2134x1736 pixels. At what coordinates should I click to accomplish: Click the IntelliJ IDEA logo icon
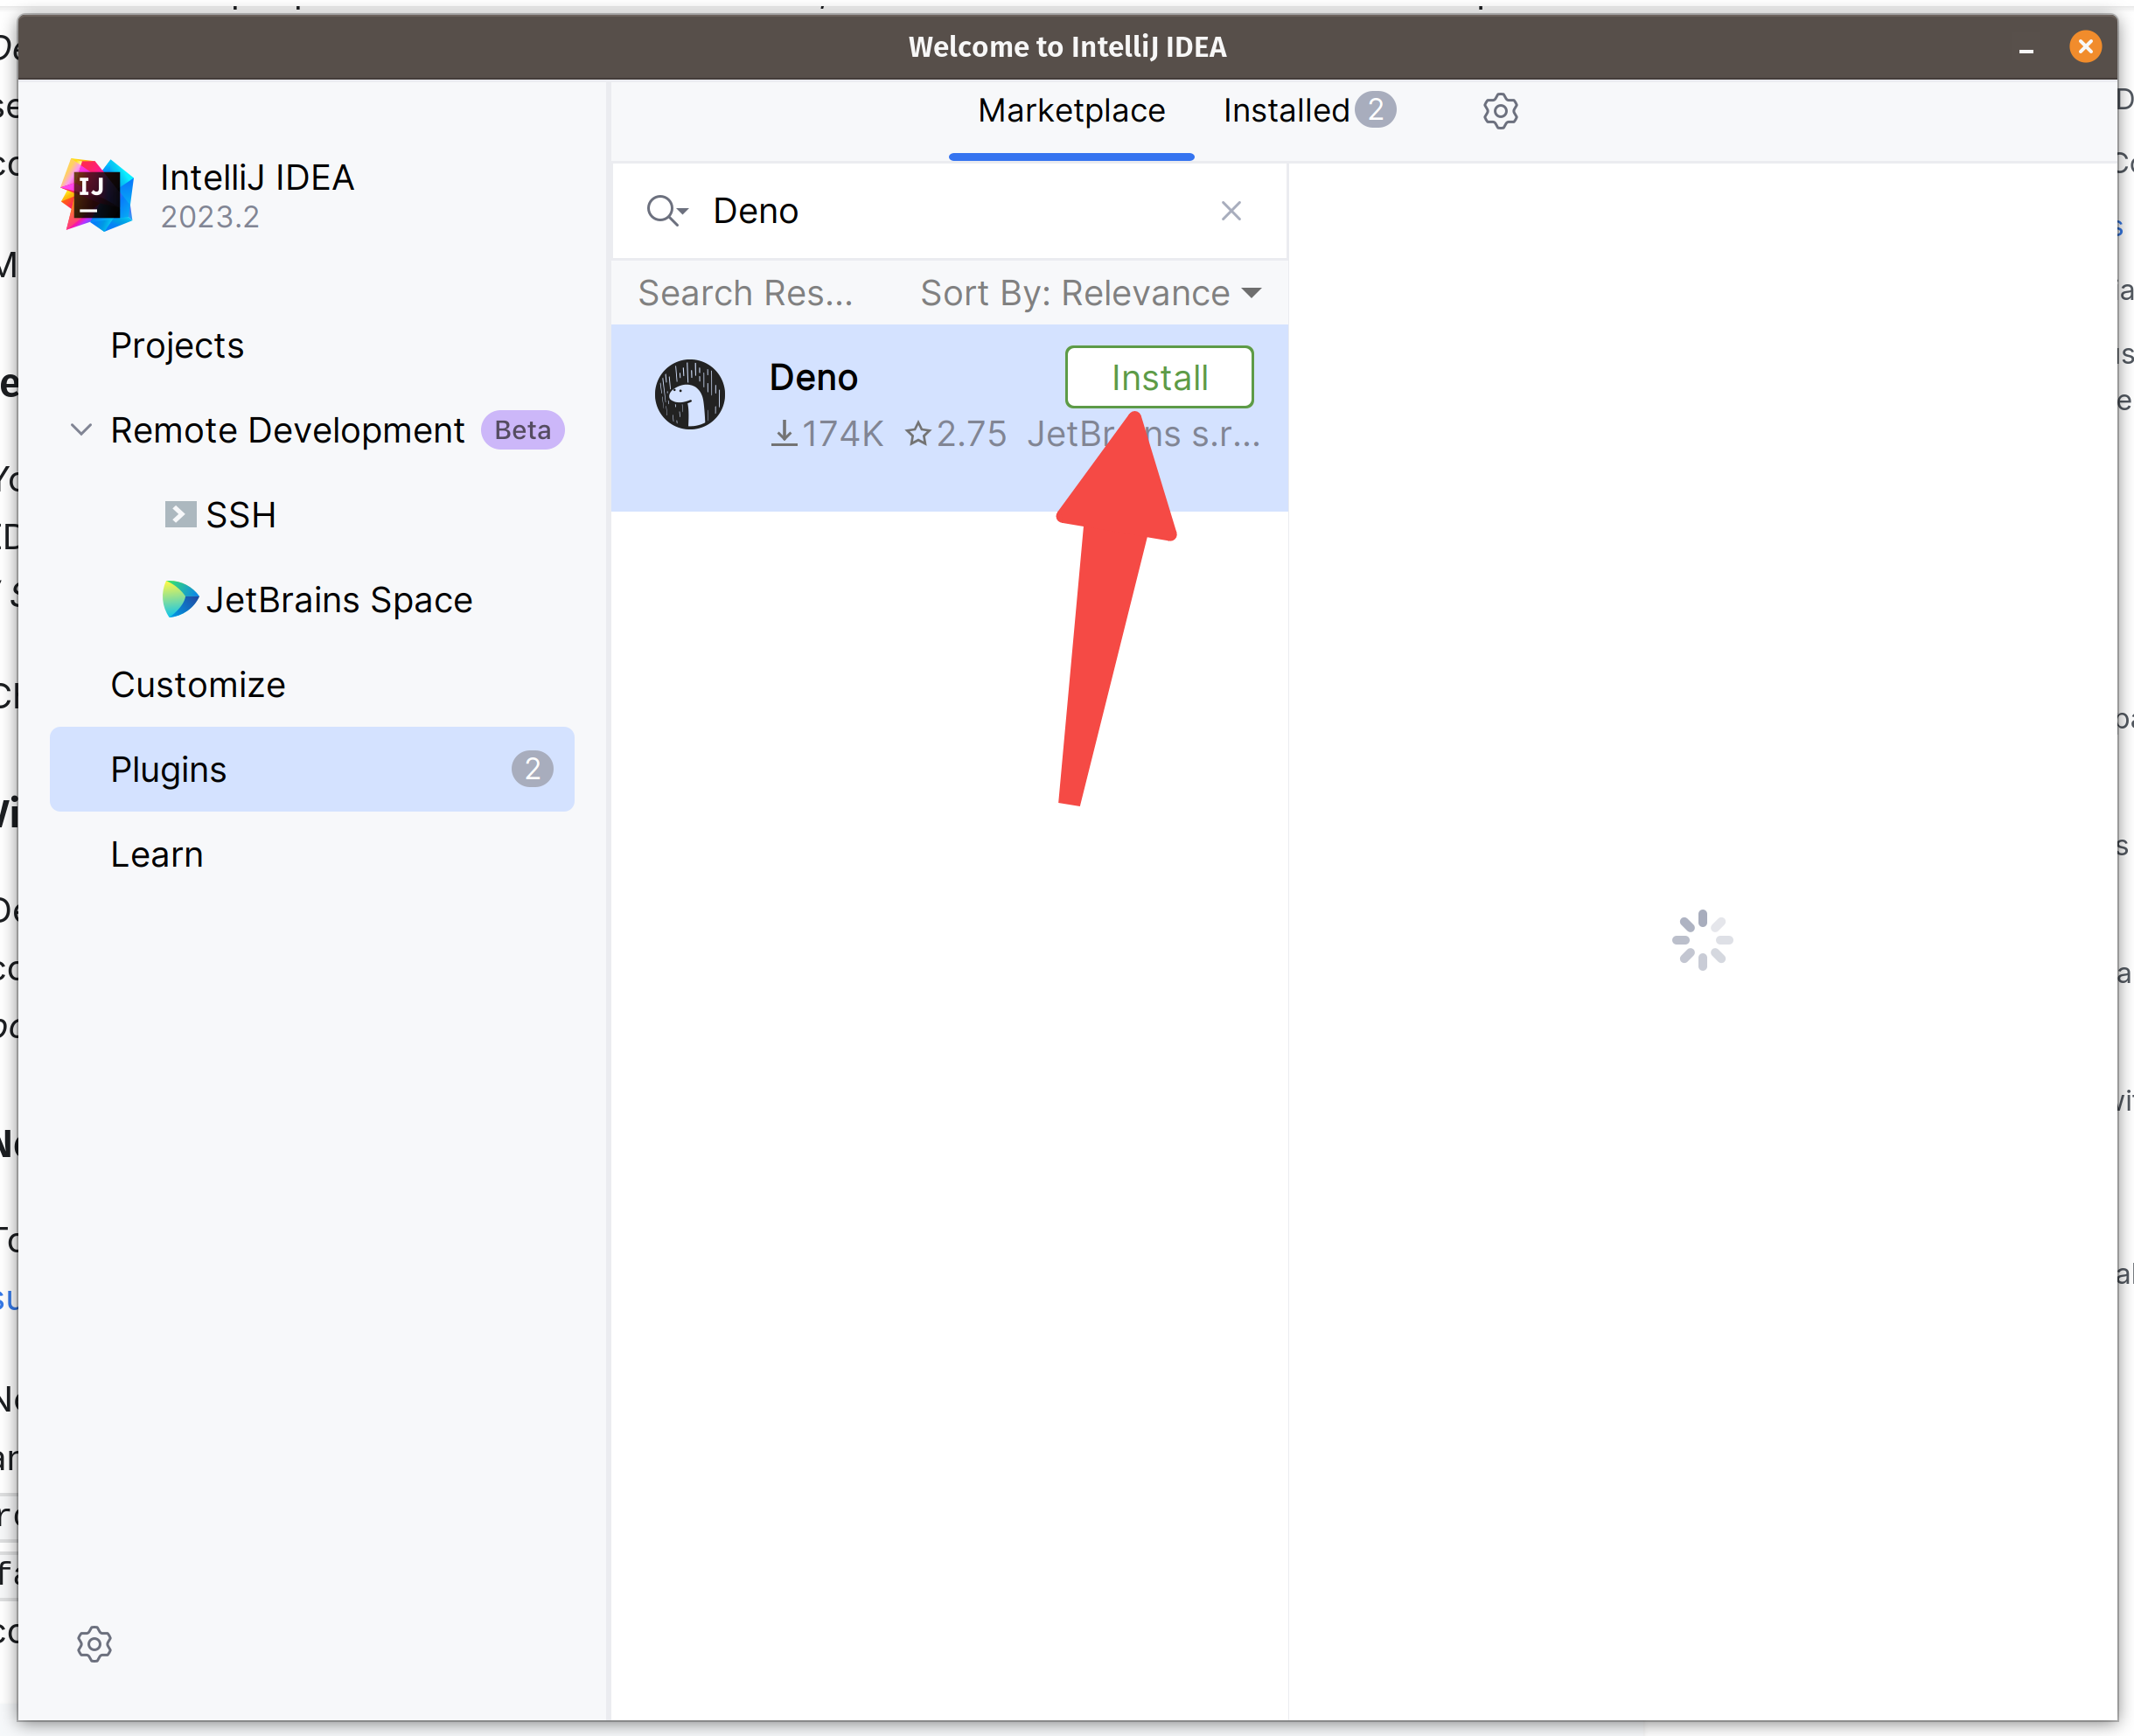97,195
